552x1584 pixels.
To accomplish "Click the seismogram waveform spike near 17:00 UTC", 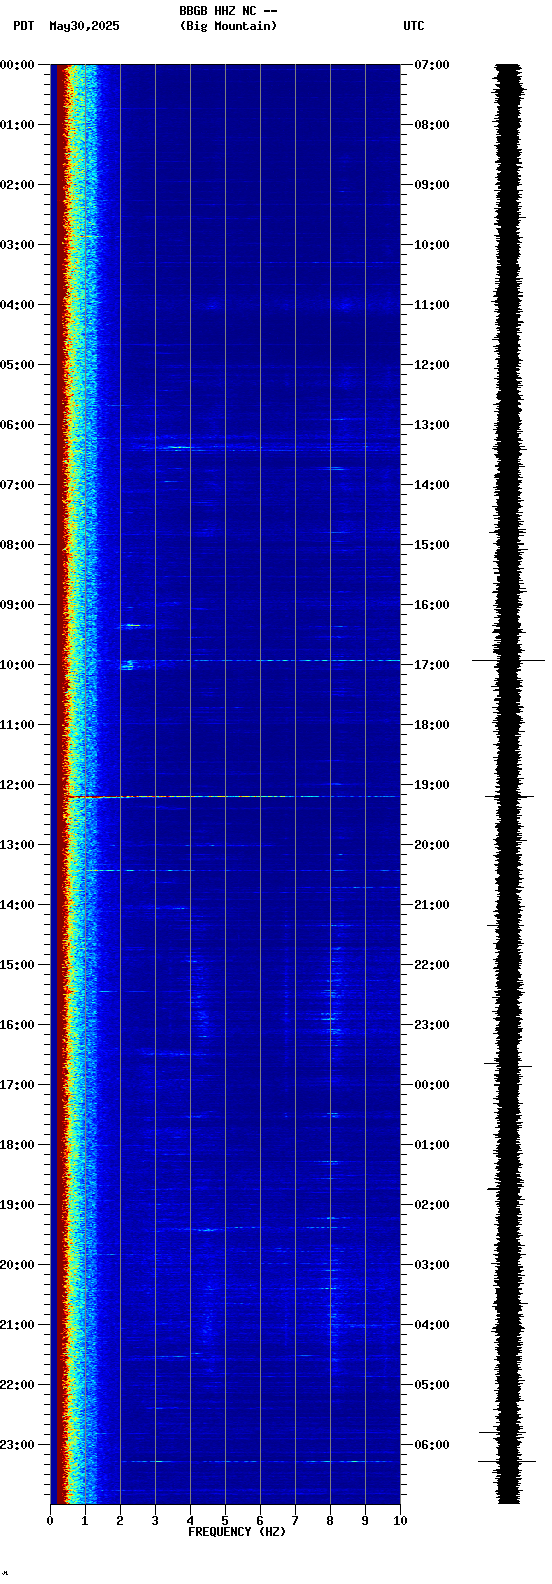I will (x=508, y=660).
